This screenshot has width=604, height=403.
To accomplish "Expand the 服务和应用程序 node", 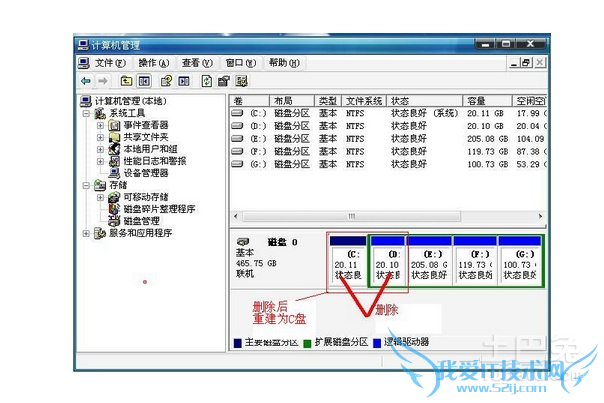I will tap(86, 233).
